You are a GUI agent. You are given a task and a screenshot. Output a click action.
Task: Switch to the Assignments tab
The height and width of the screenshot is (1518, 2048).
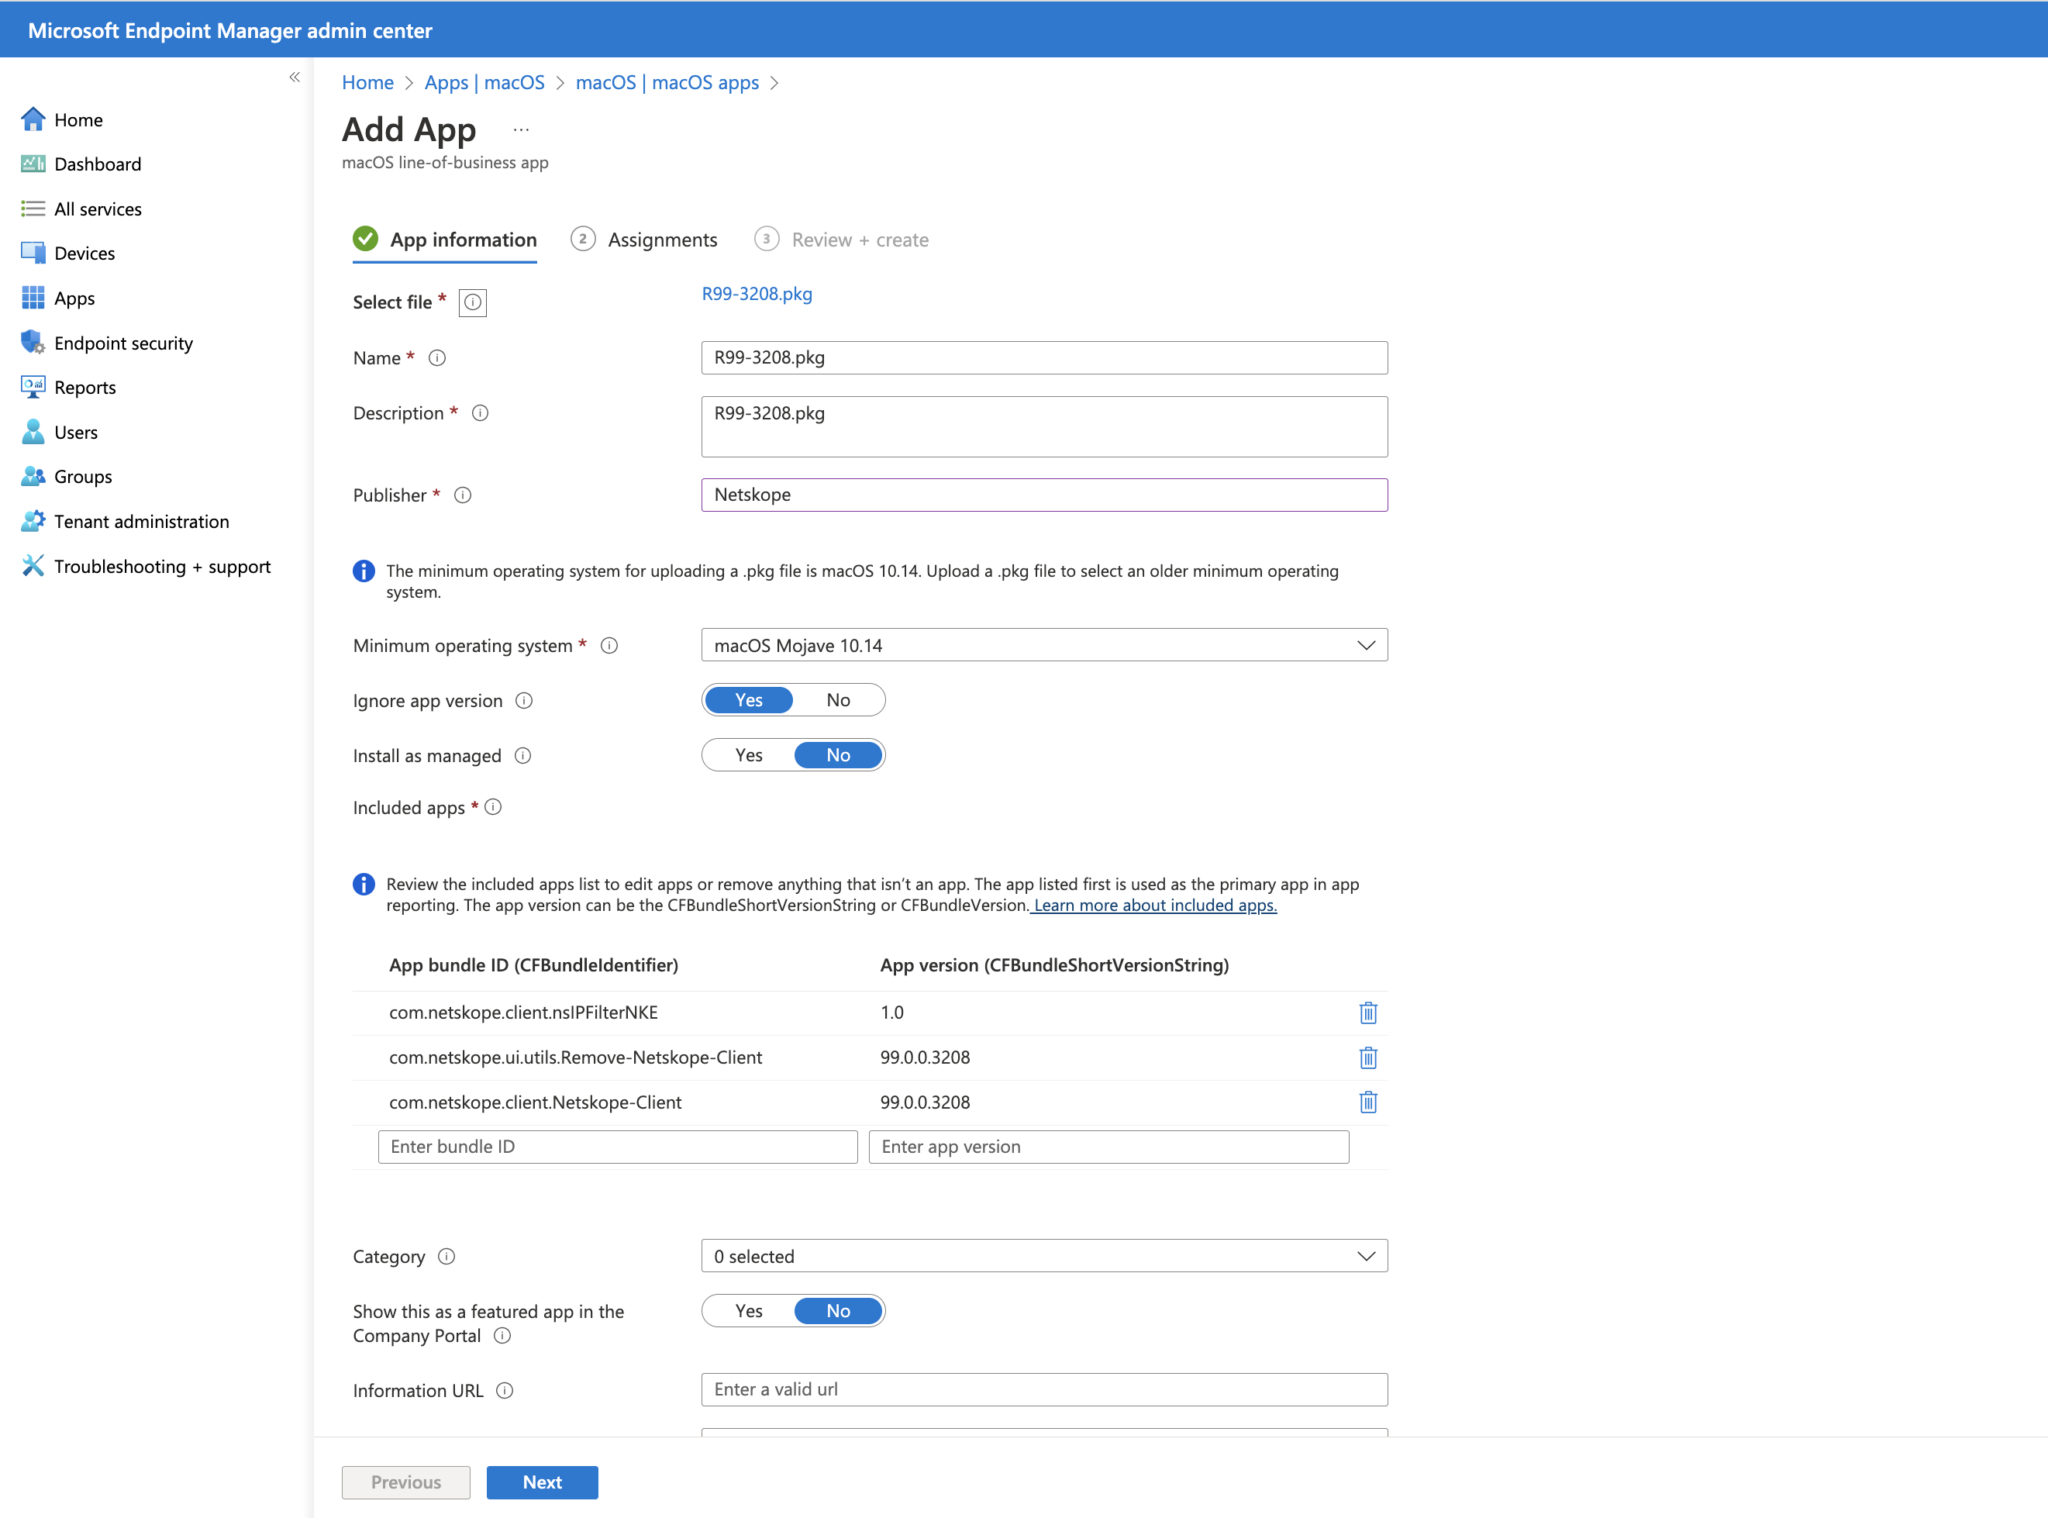click(x=662, y=239)
